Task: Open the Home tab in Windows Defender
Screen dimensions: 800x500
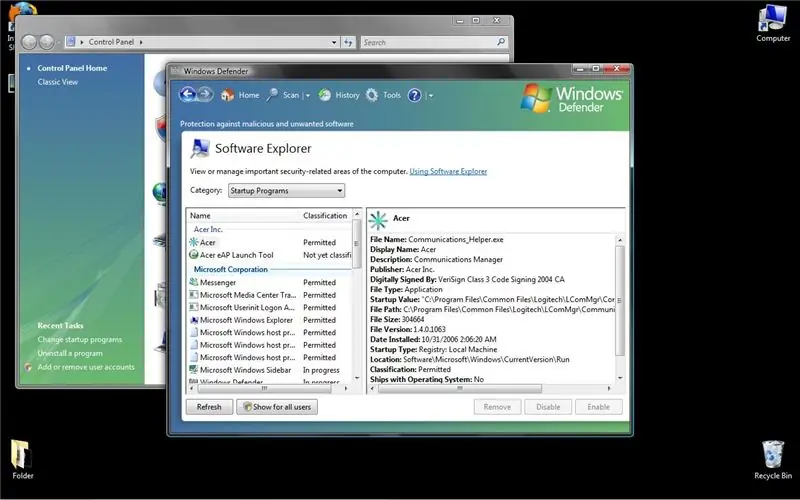Action: [249, 95]
